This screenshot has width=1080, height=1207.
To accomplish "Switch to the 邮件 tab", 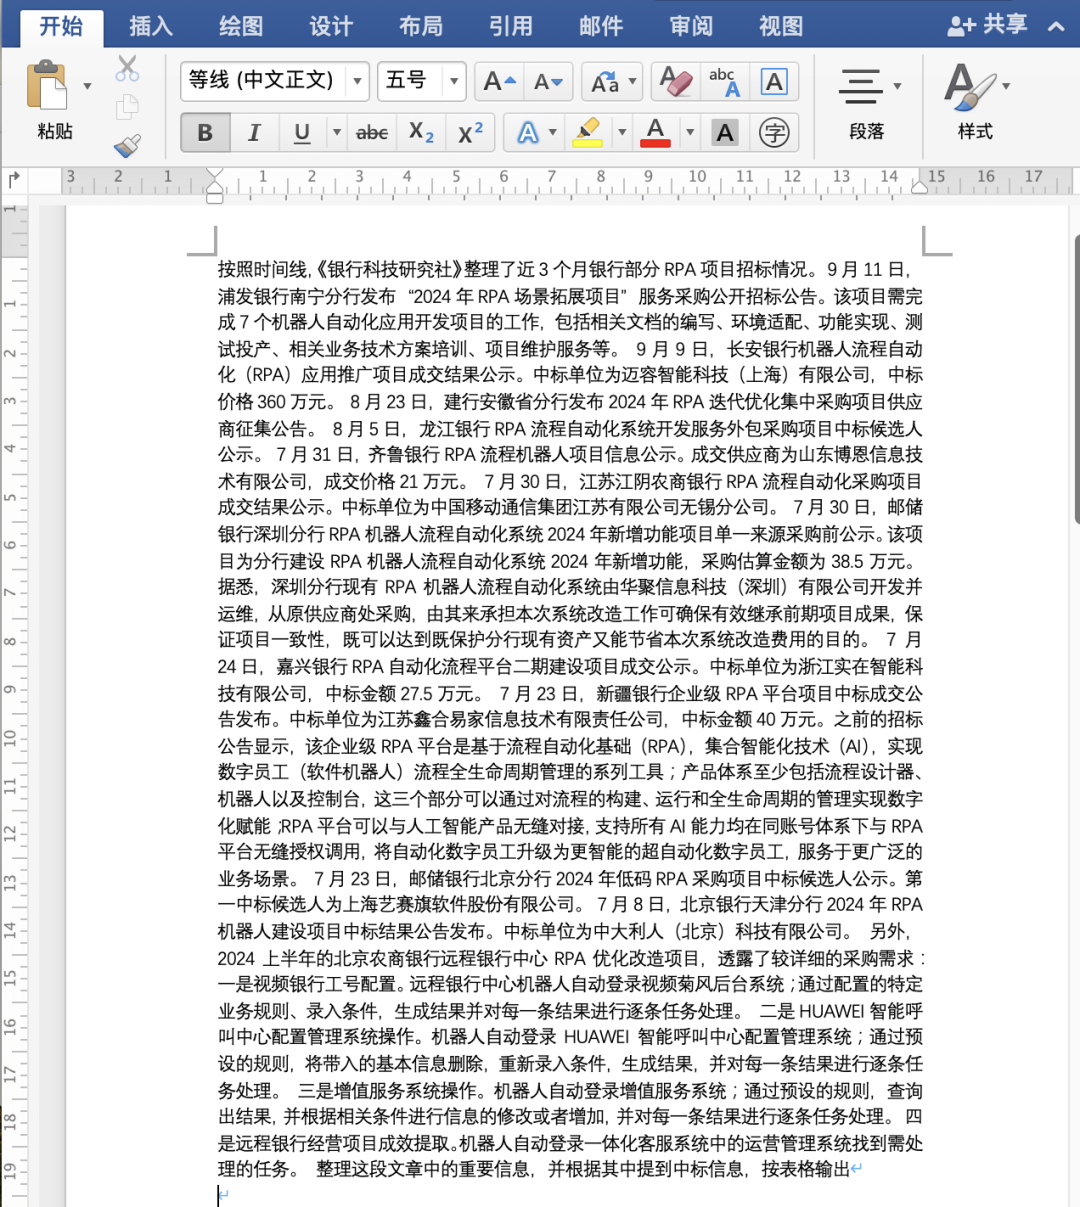I will [x=601, y=25].
